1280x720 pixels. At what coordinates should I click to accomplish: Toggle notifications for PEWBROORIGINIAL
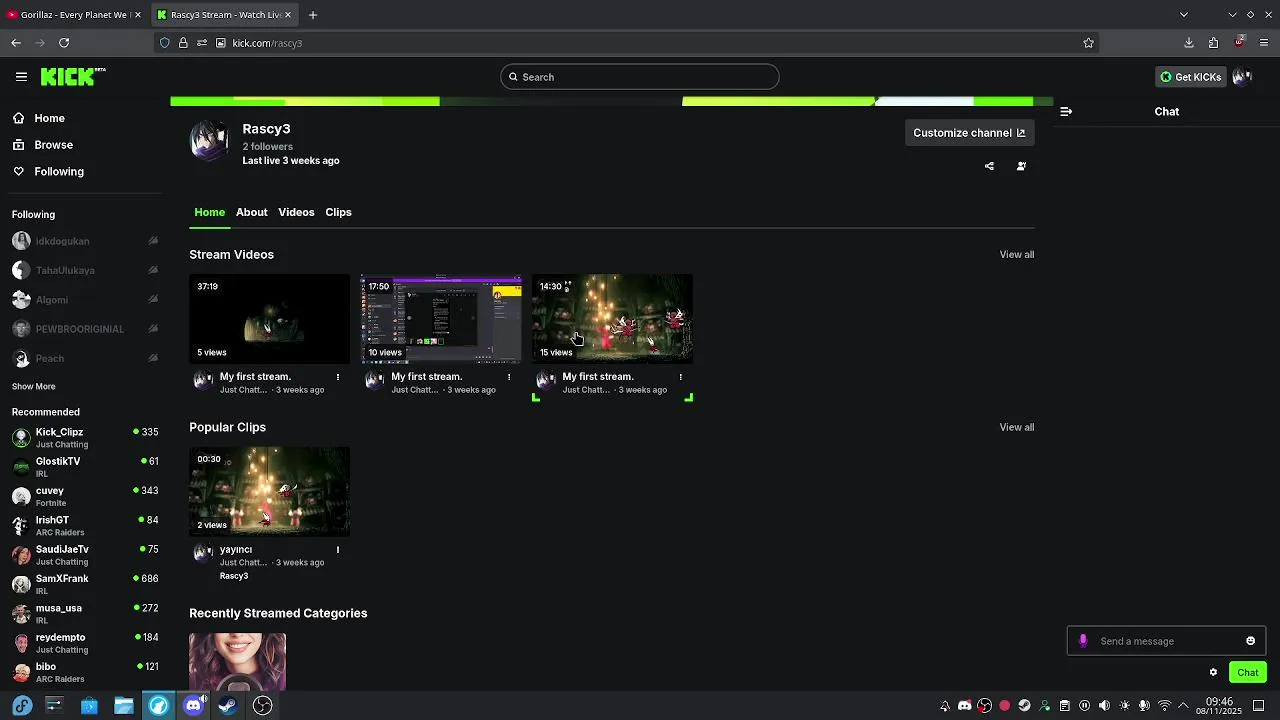[x=153, y=329]
